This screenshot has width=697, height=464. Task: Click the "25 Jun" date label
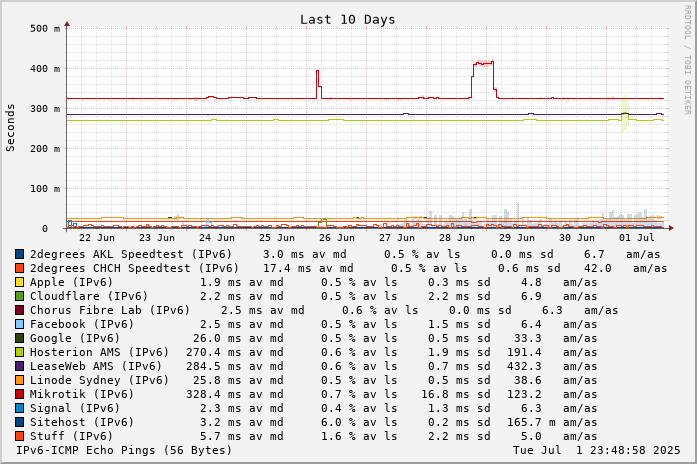pos(277,238)
